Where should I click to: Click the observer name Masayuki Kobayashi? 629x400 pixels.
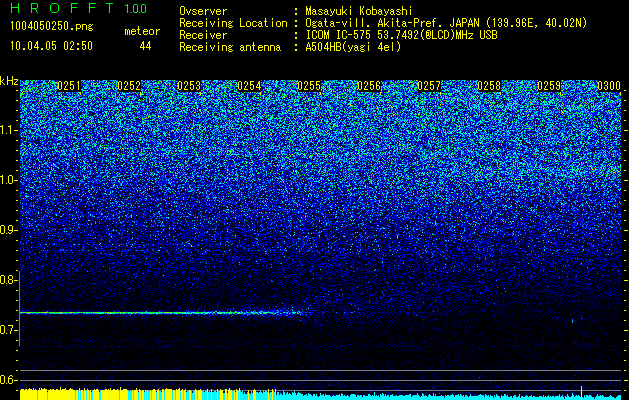359,12
